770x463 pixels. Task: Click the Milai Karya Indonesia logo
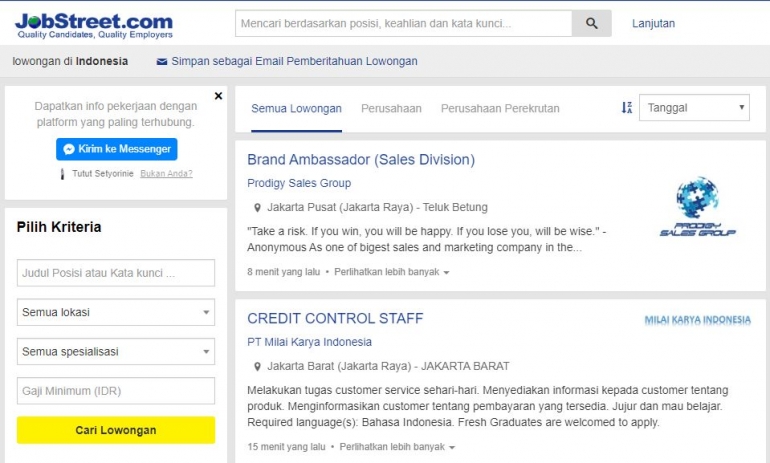coord(697,320)
